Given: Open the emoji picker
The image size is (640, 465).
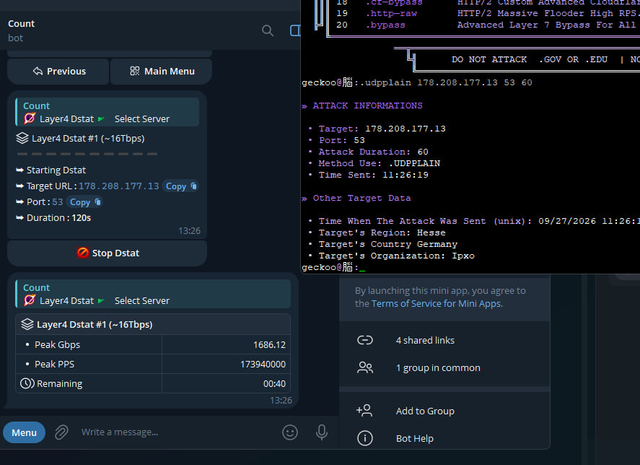Looking at the screenshot, I should pyautogui.click(x=290, y=432).
